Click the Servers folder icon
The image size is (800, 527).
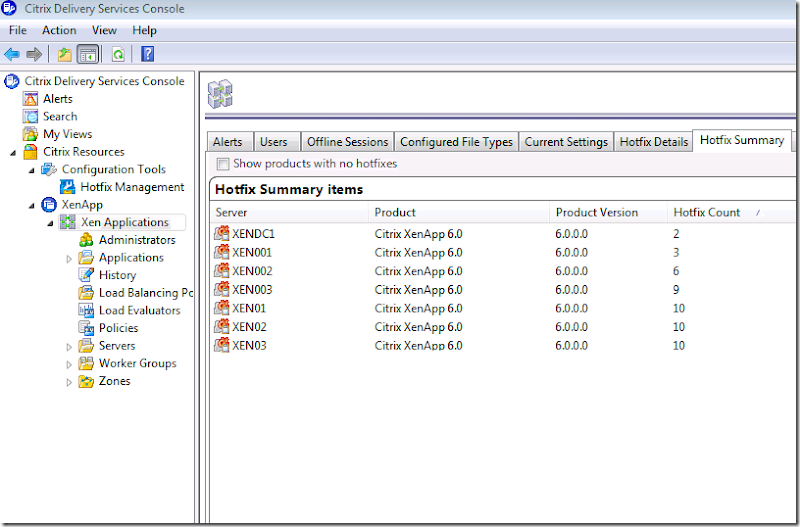[x=86, y=346]
